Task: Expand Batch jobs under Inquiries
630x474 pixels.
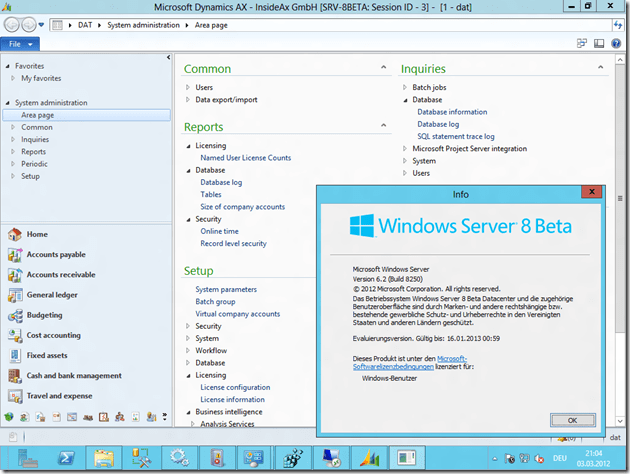Action: 405,87
